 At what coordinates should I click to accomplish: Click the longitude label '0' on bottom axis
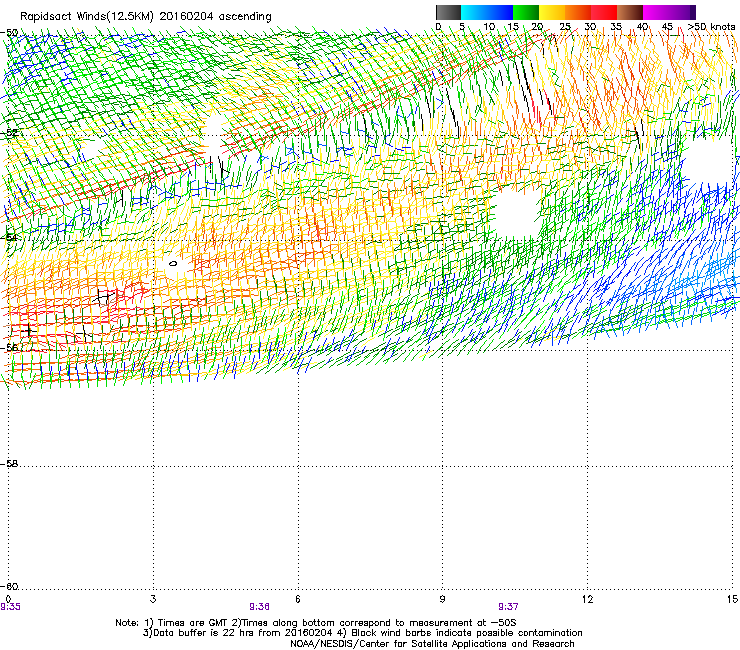[x=8, y=599]
